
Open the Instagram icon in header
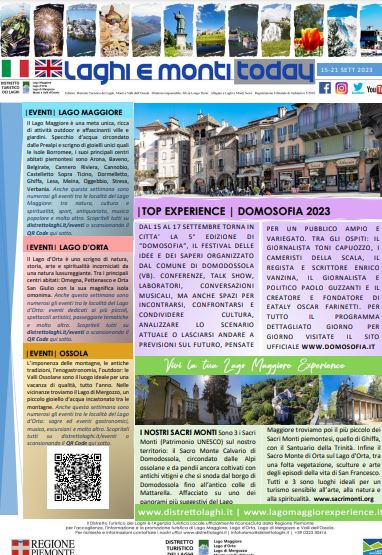tap(341, 88)
